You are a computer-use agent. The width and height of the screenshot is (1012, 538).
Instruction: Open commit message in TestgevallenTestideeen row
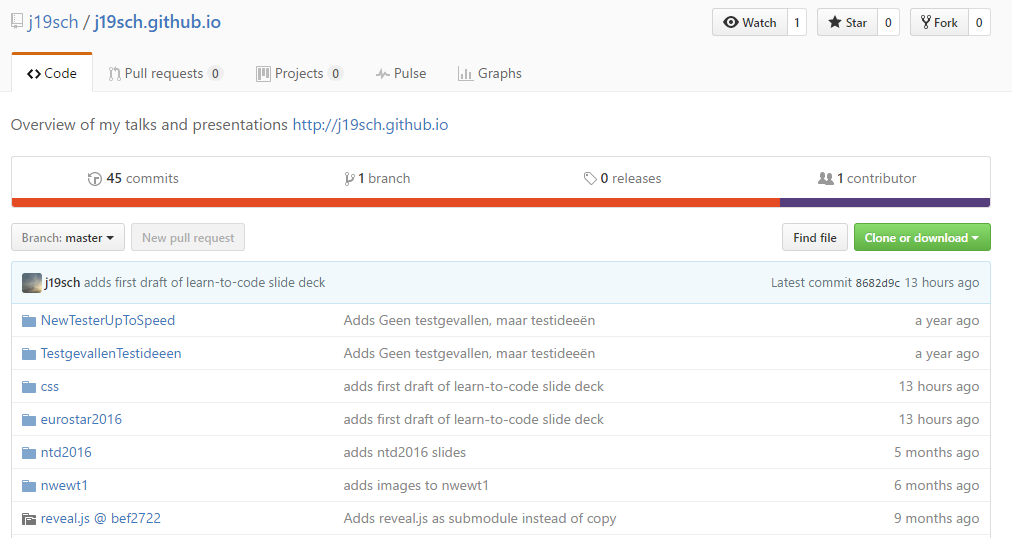tap(469, 354)
